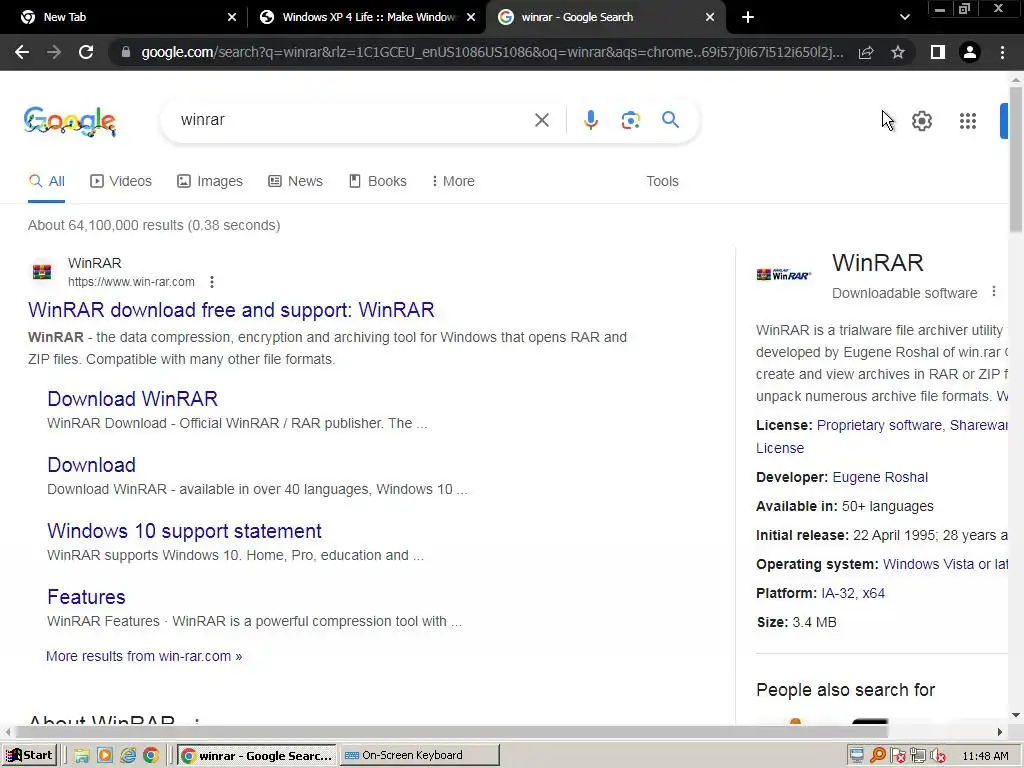Click the address bar URL

tap(491, 52)
